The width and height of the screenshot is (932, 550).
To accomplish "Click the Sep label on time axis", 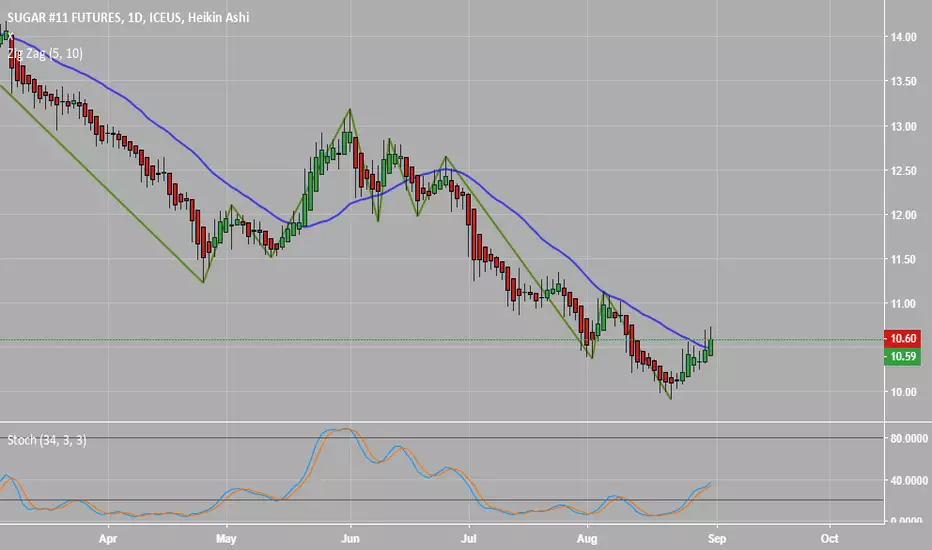I will 717,539.
